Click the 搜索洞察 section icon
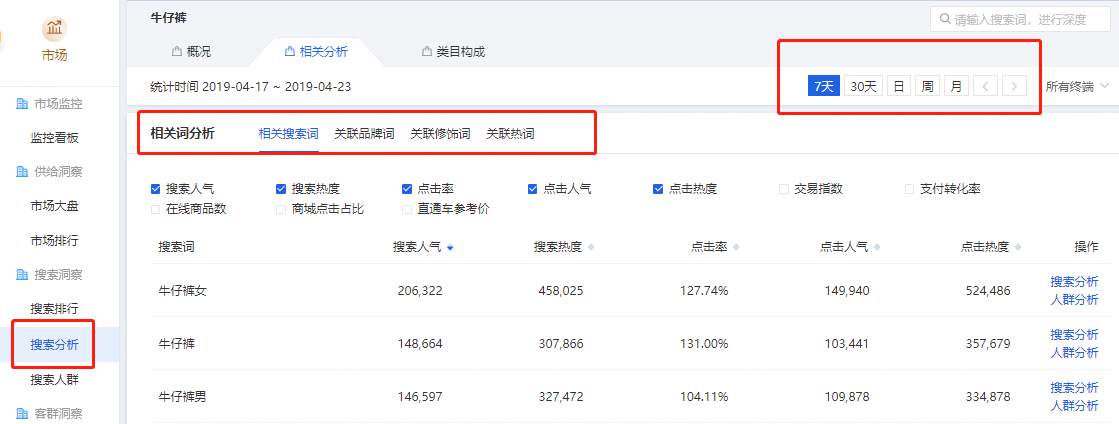 21,274
